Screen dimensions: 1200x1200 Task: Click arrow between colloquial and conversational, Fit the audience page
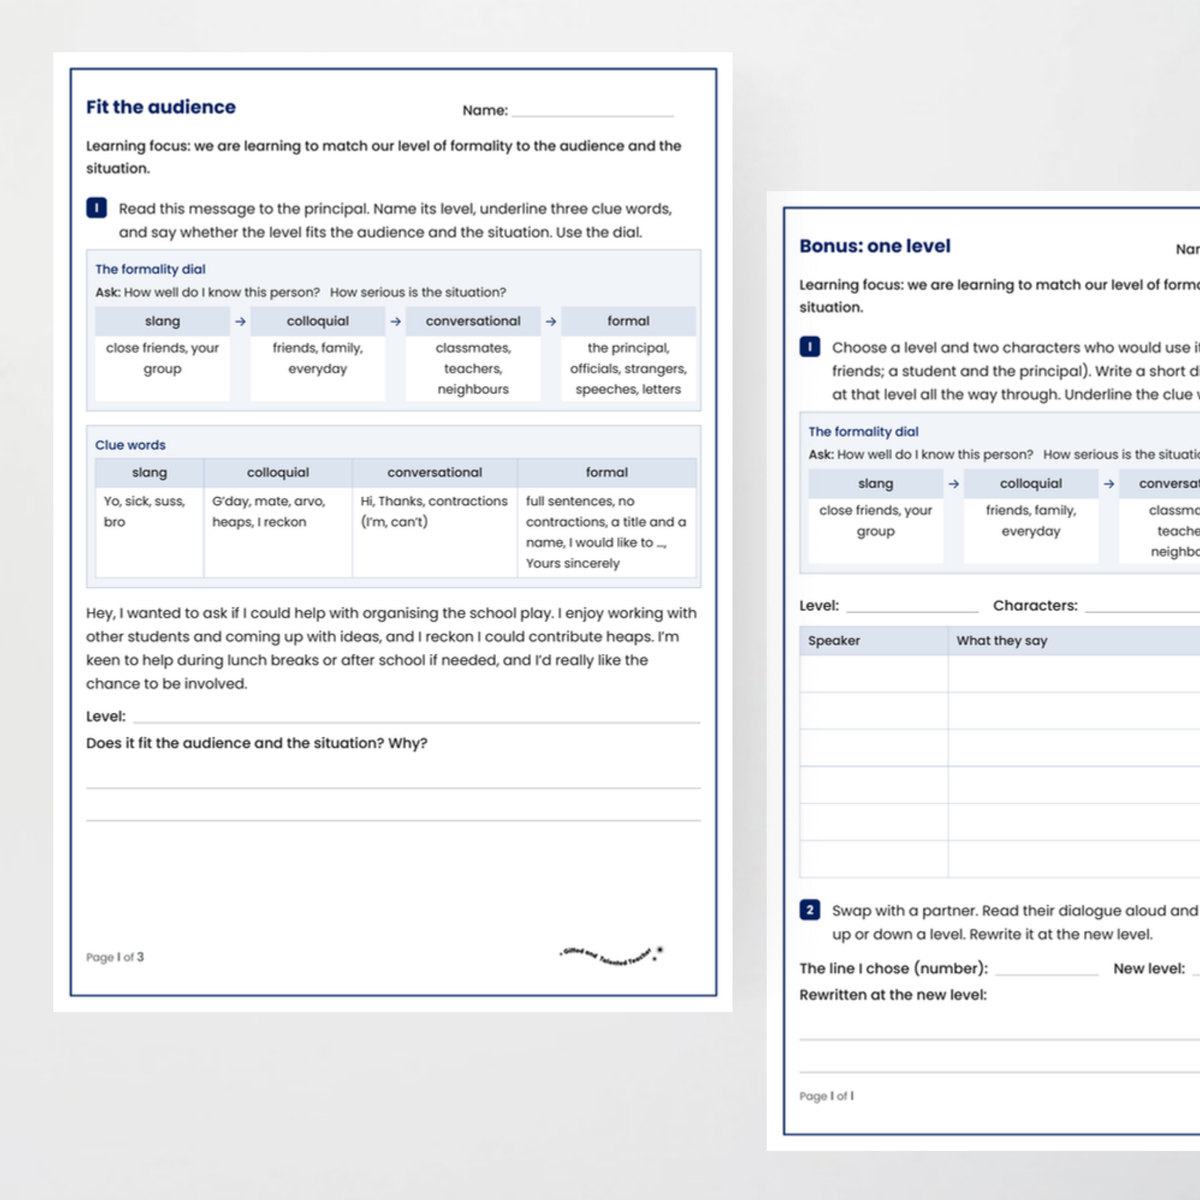tap(396, 321)
